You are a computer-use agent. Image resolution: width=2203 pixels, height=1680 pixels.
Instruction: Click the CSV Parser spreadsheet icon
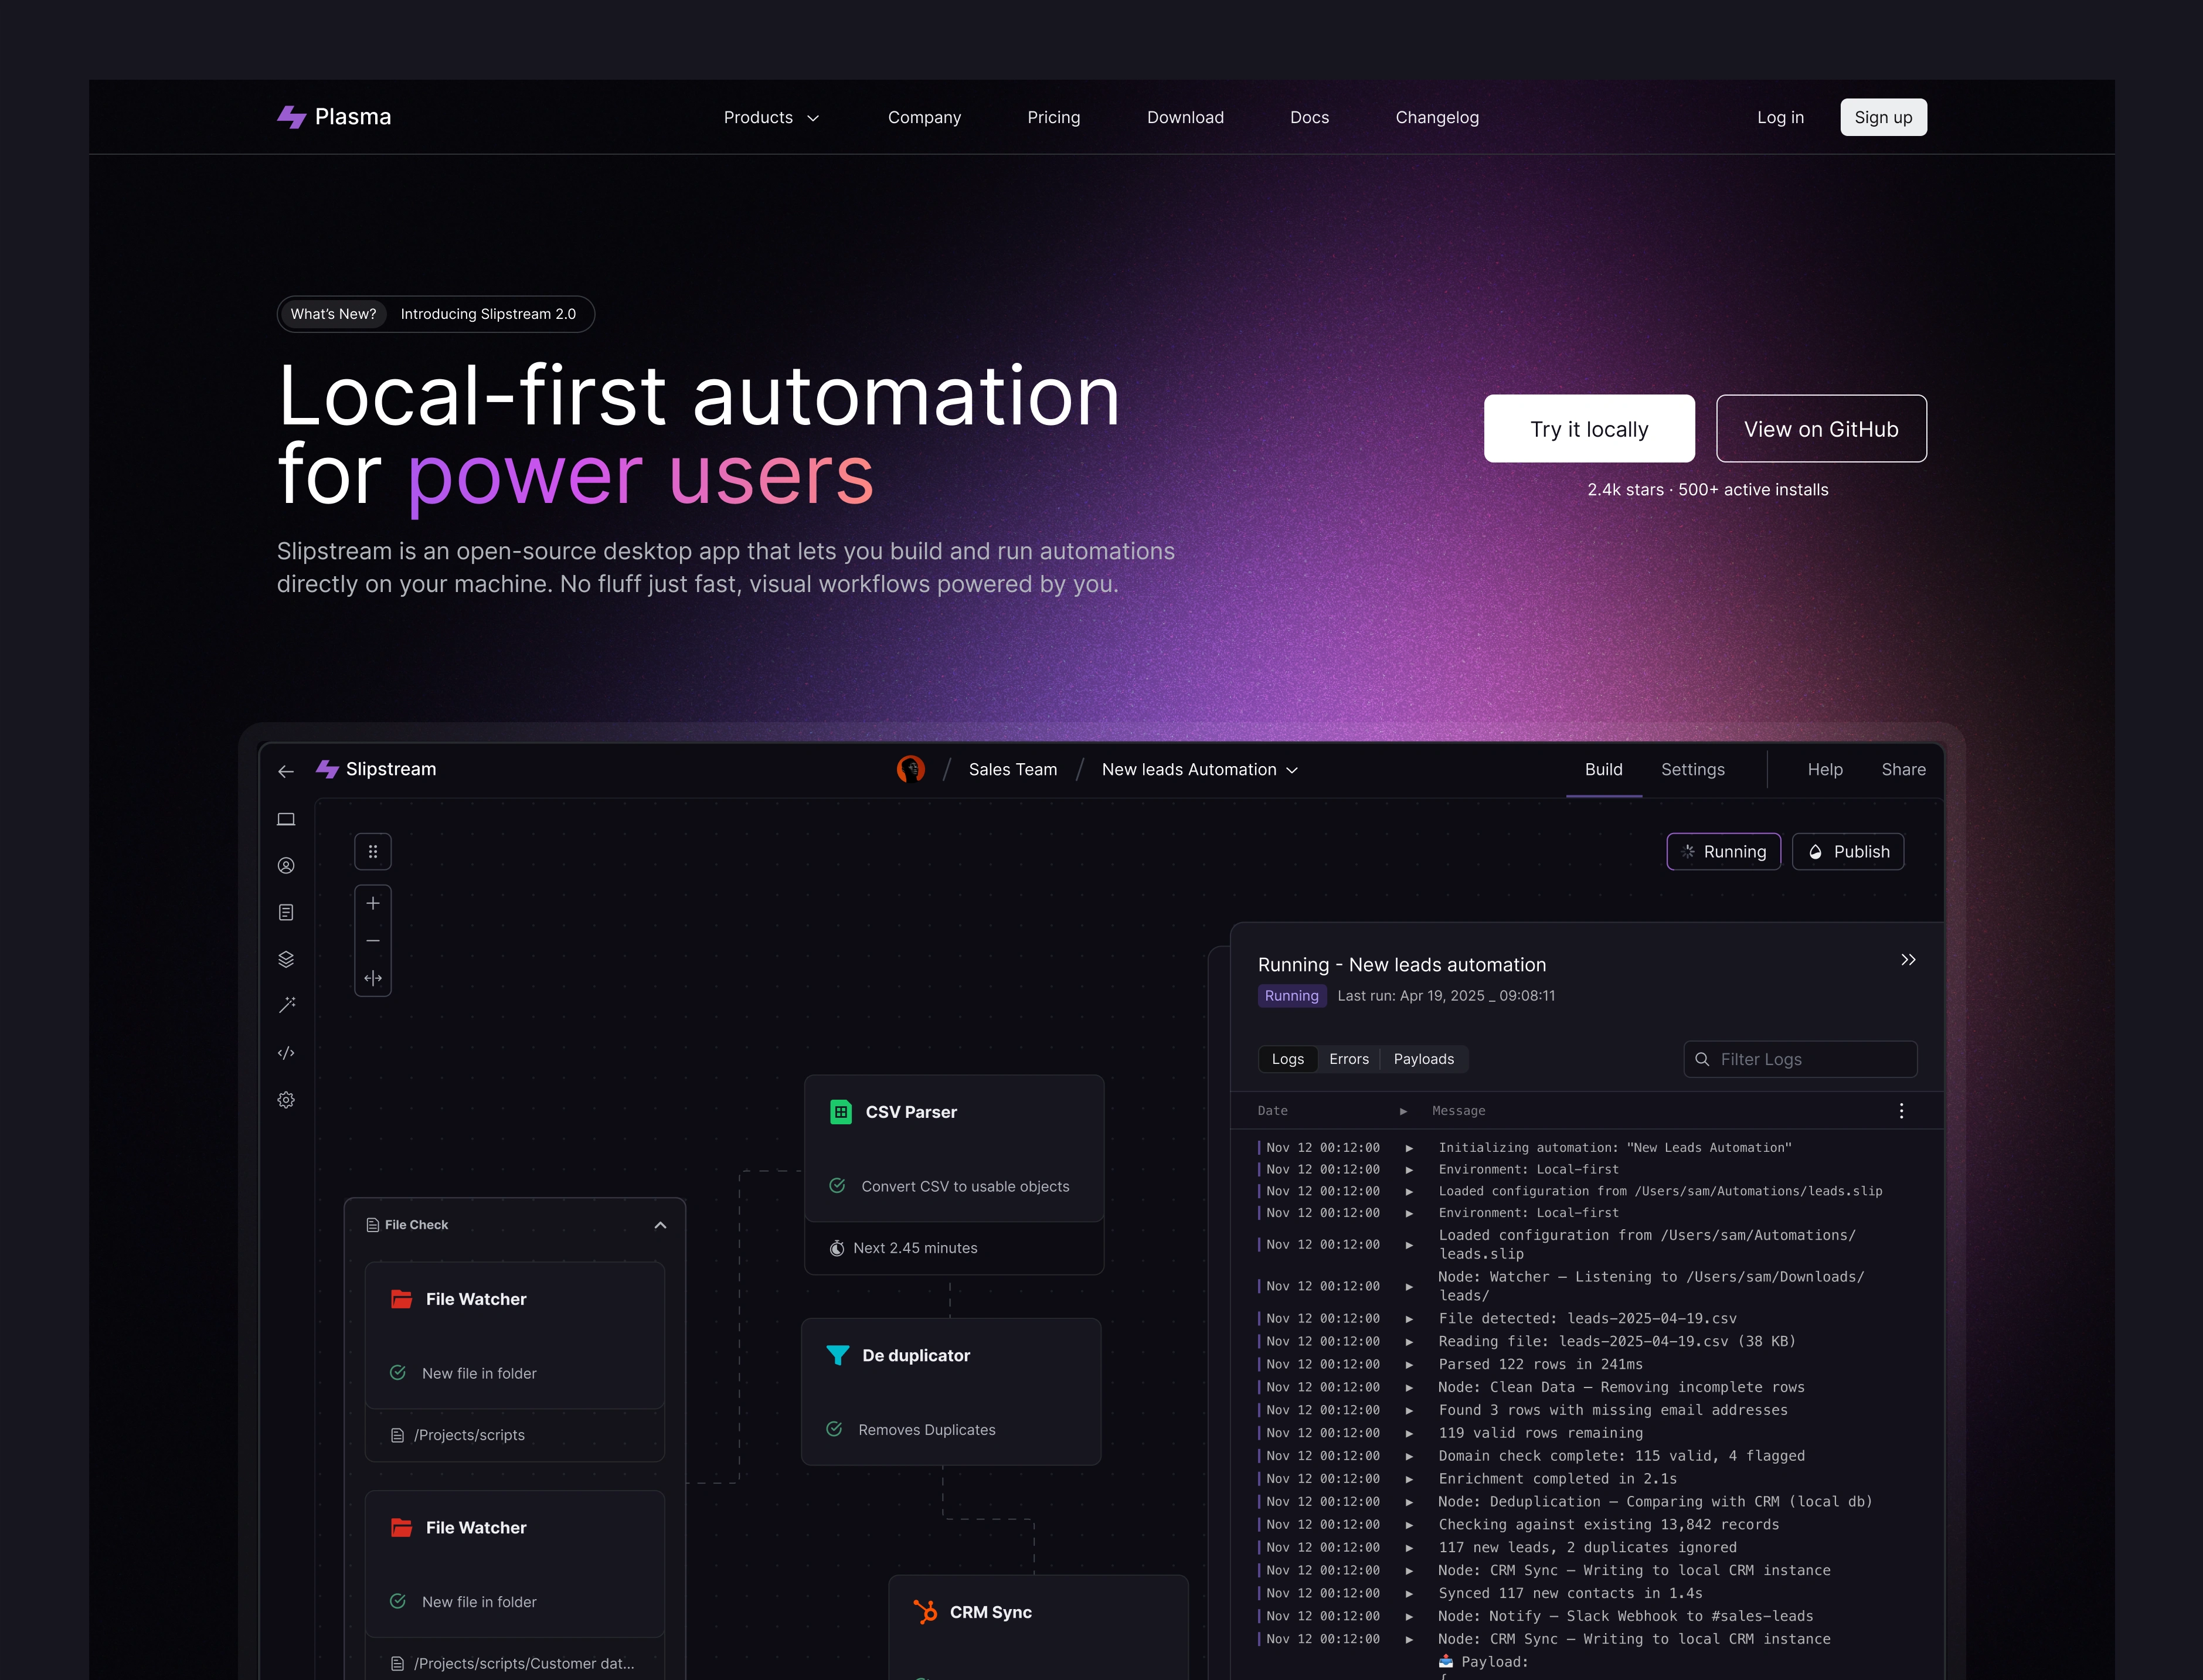[841, 1112]
